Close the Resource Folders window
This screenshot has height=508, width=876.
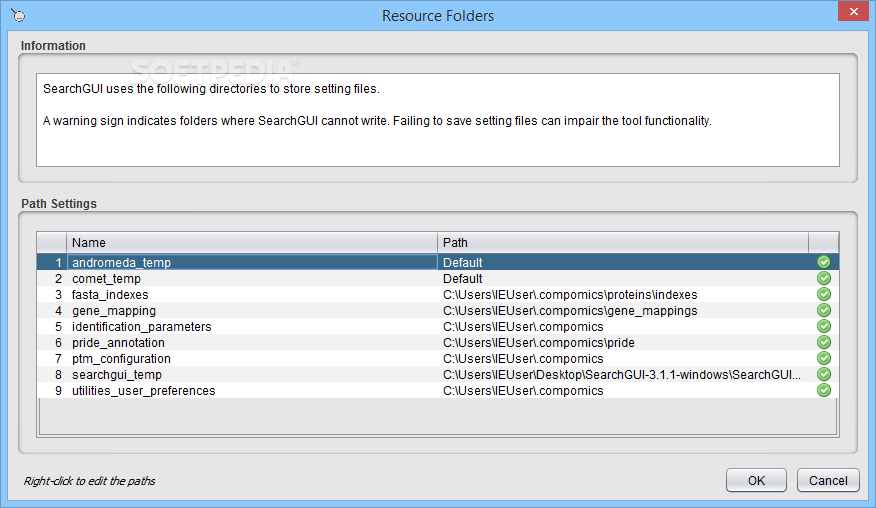pyautogui.click(x=853, y=11)
